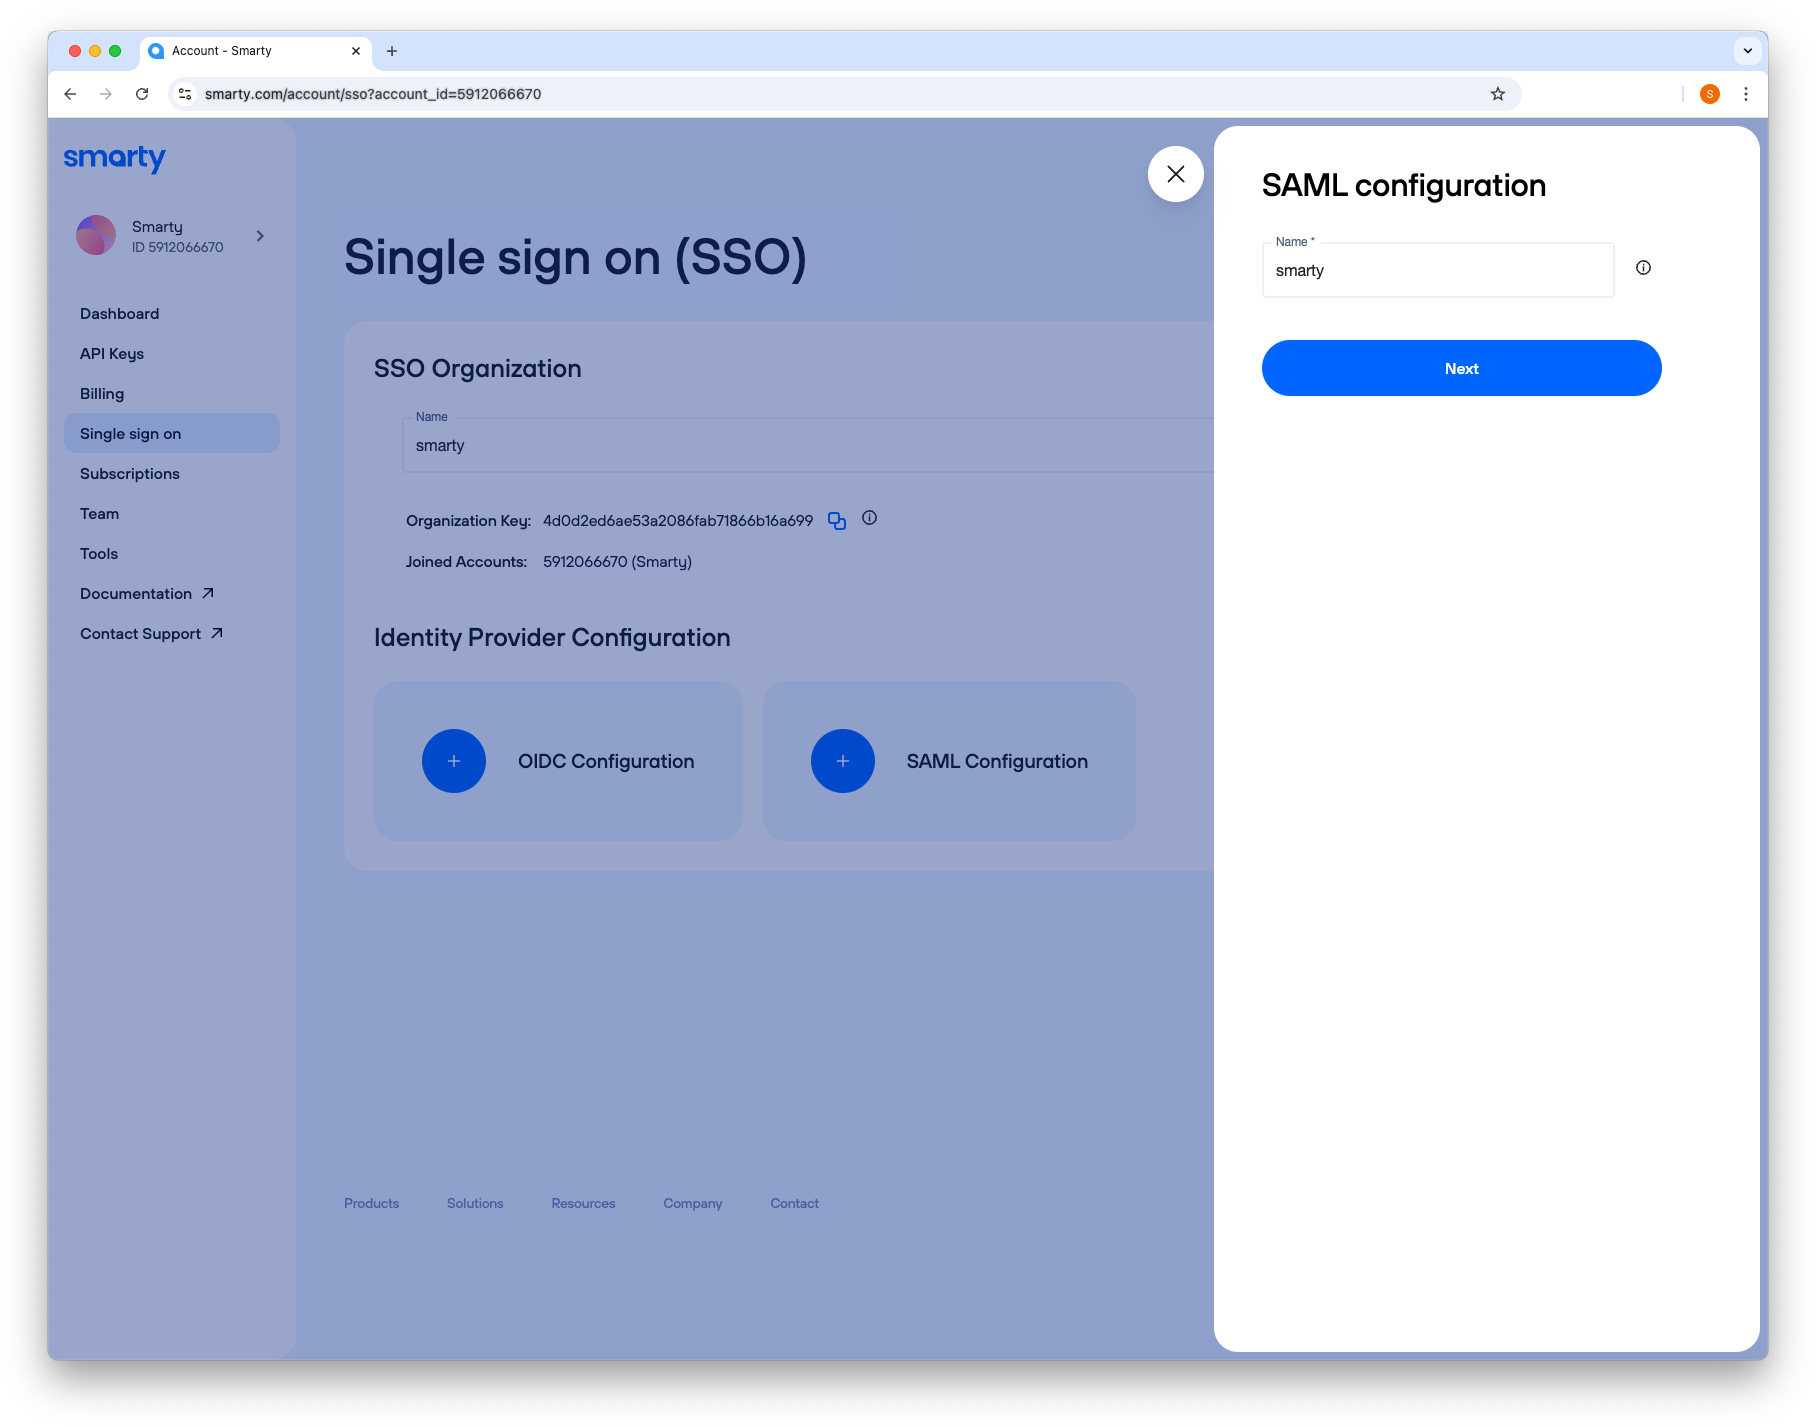Click the plus icon to add OIDC Configuration
Image resolution: width=1816 pixels, height=1427 pixels.
pos(453,761)
